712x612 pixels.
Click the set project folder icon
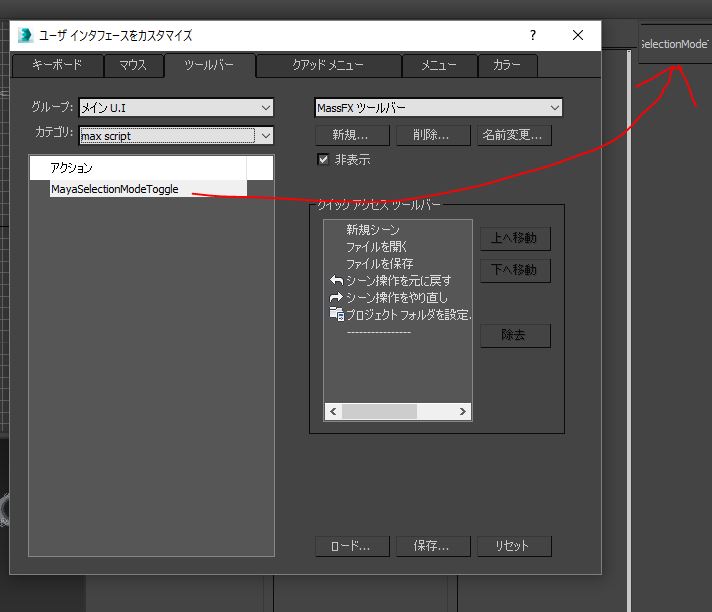coord(336,314)
